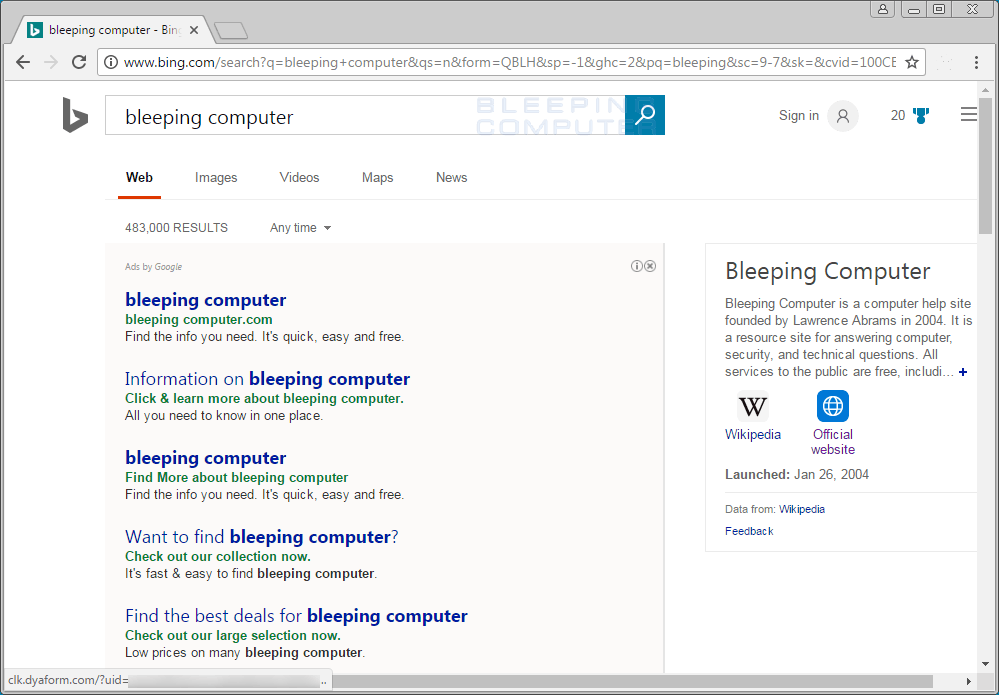Open ad Find the best deals
This screenshot has height=695, width=999.
(x=296, y=615)
